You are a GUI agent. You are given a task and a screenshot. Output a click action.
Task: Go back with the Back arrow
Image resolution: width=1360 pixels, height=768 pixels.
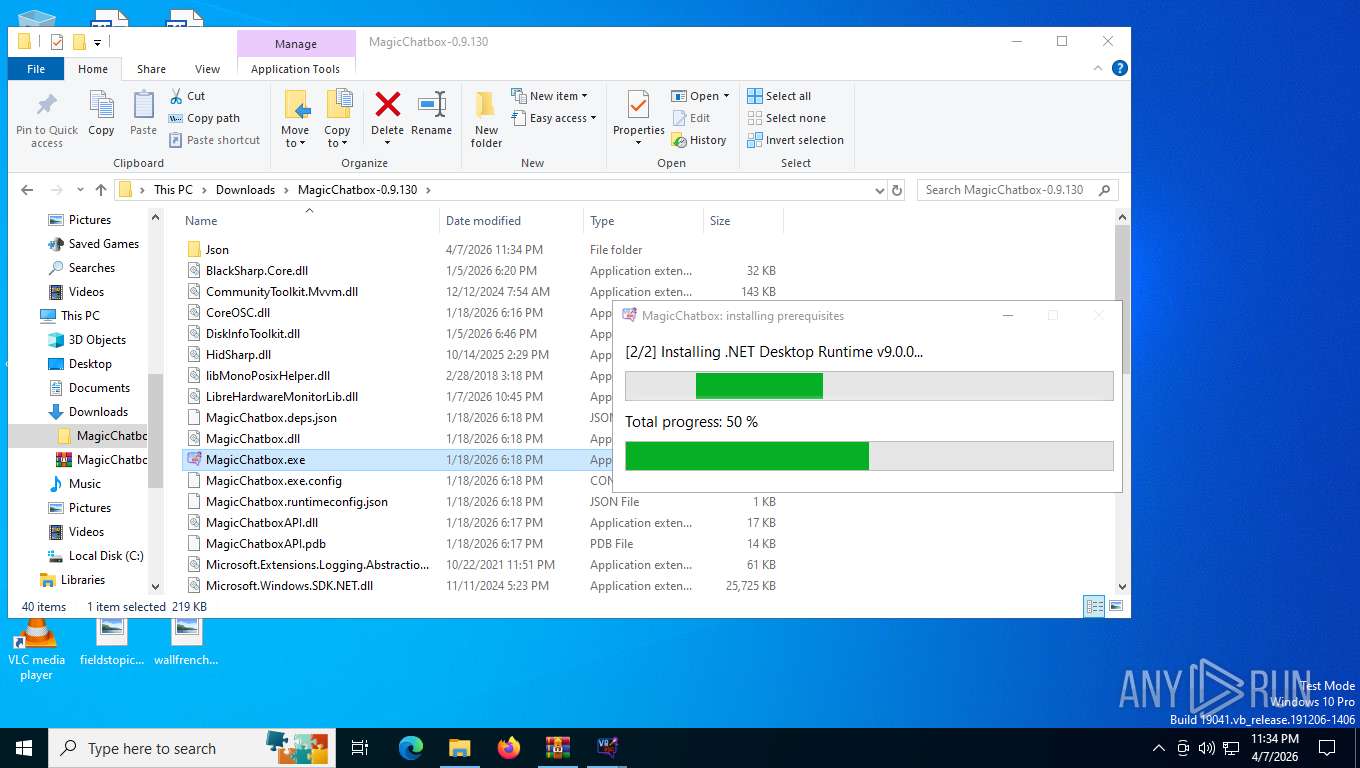(27, 190)
